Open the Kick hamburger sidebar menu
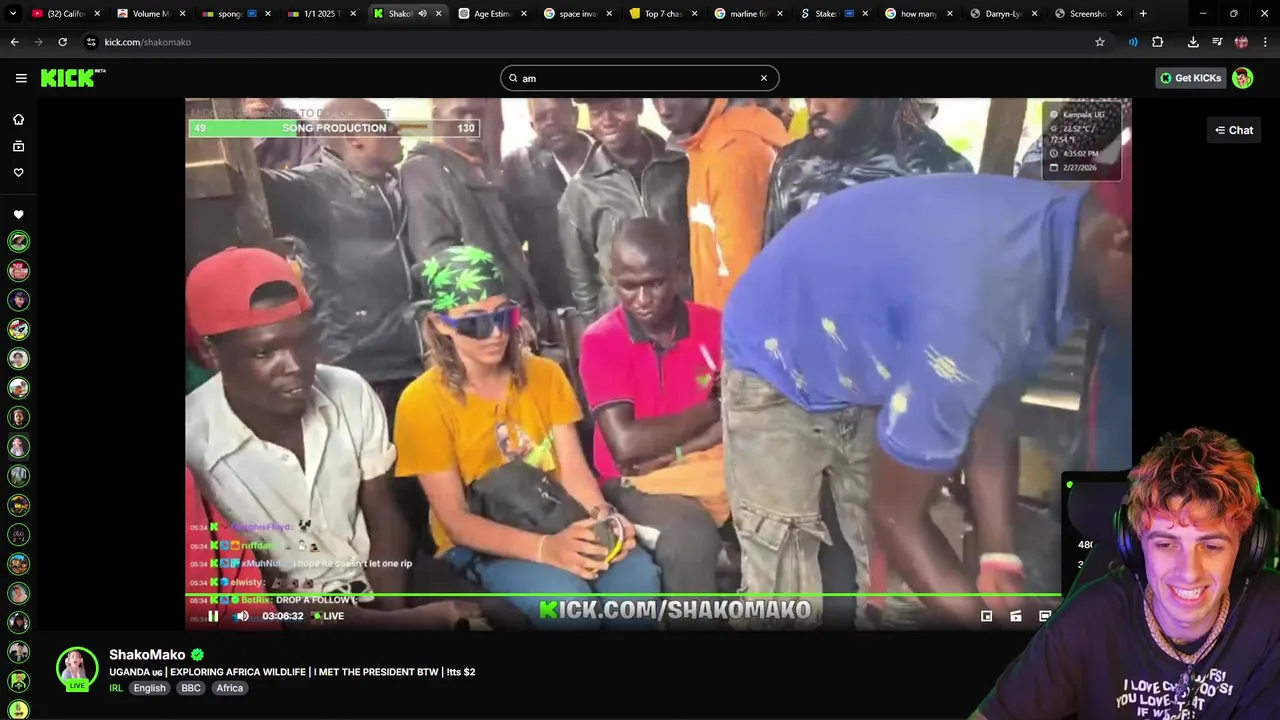This screenshot has width=1280, height=720. (x=21, y=78)
